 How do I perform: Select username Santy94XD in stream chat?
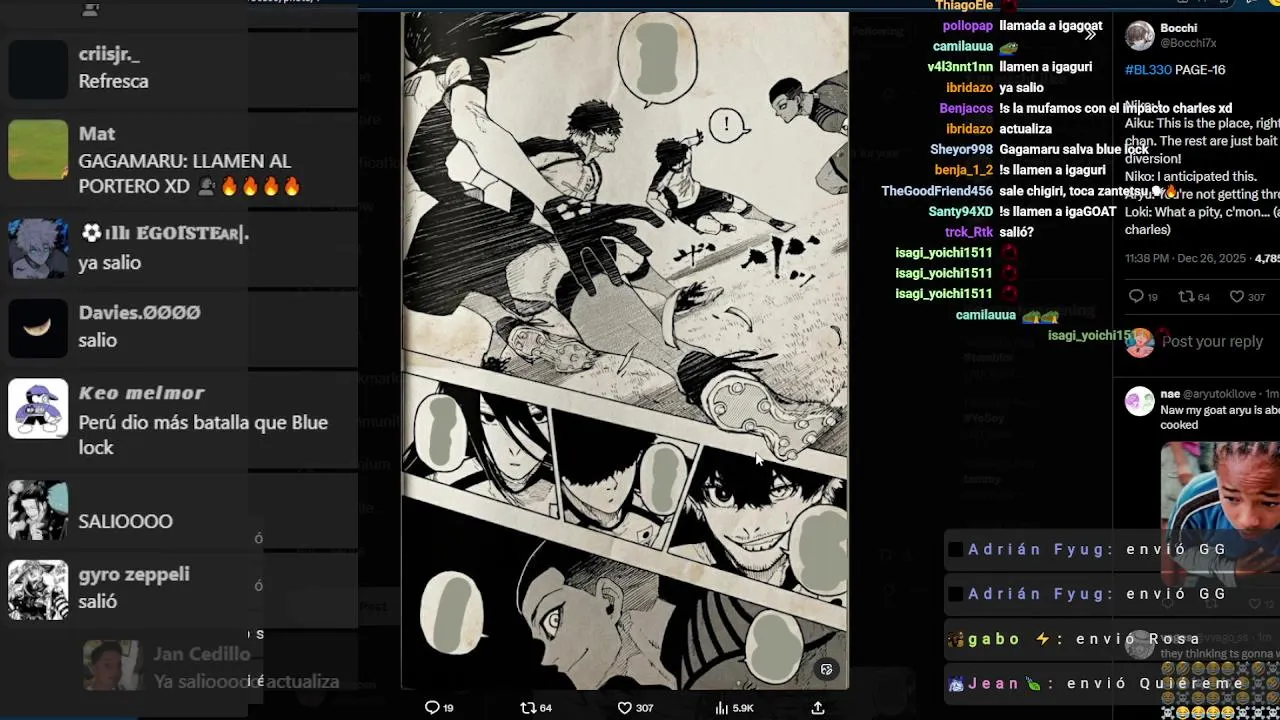(960, 212)
